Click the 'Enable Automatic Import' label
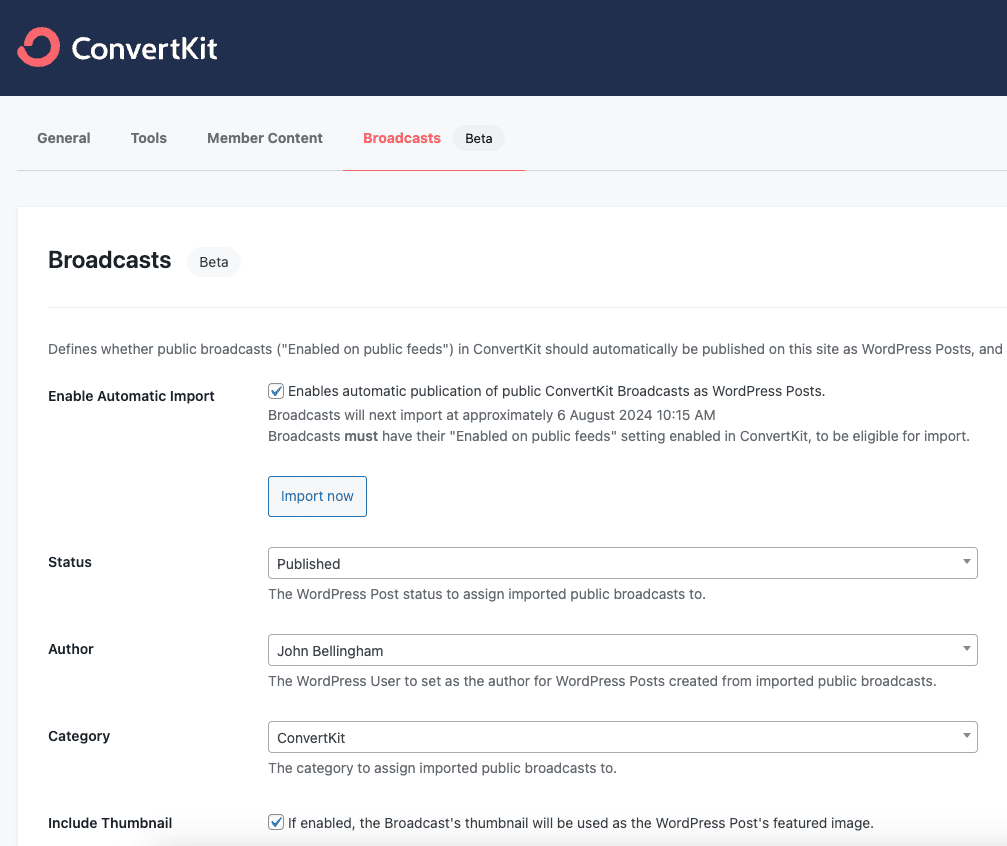 (x=131, y=396)
